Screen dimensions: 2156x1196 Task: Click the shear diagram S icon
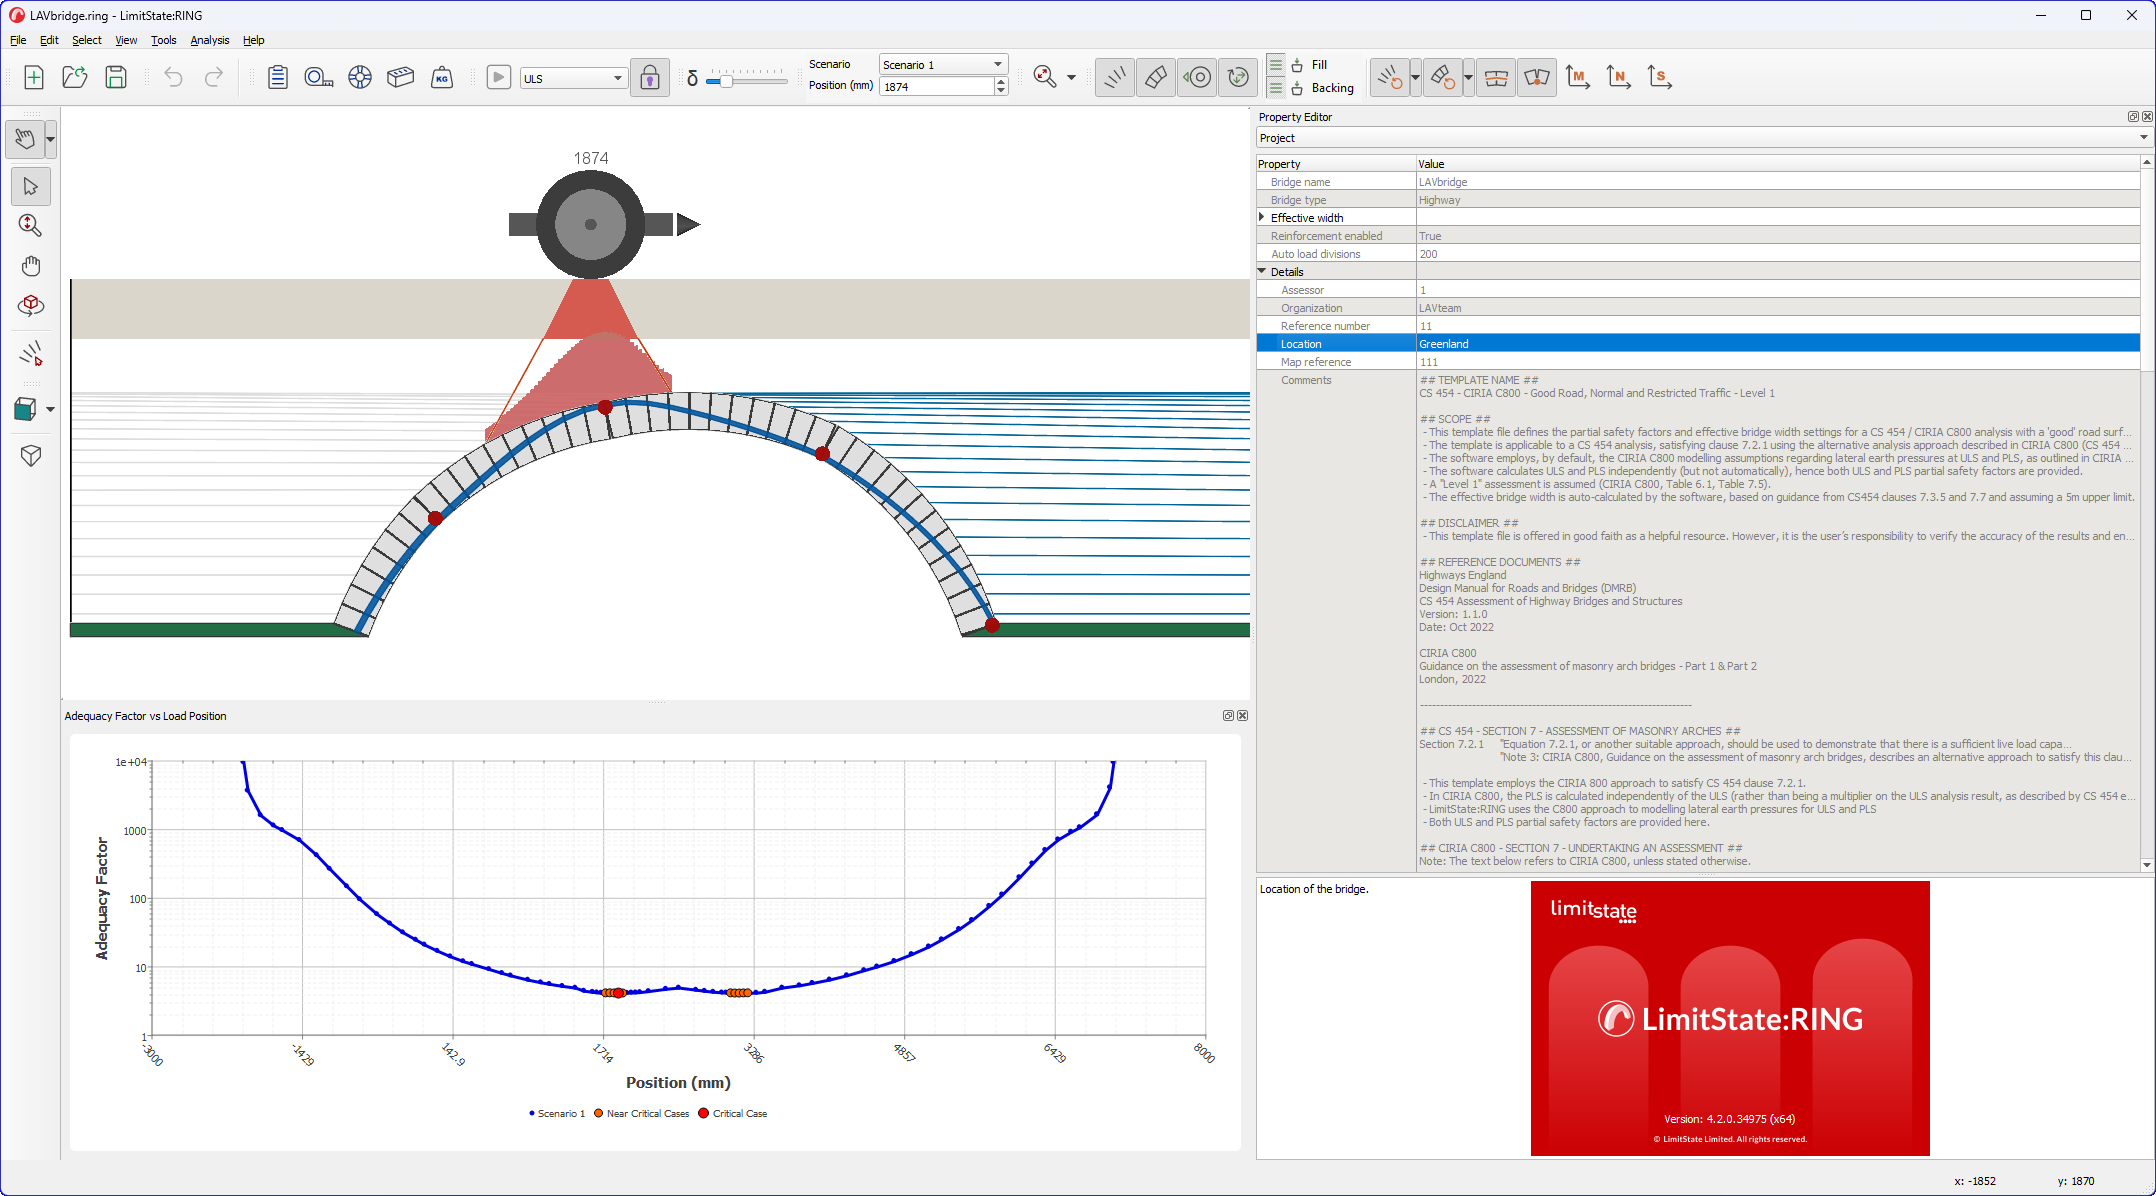point(1660,77)
